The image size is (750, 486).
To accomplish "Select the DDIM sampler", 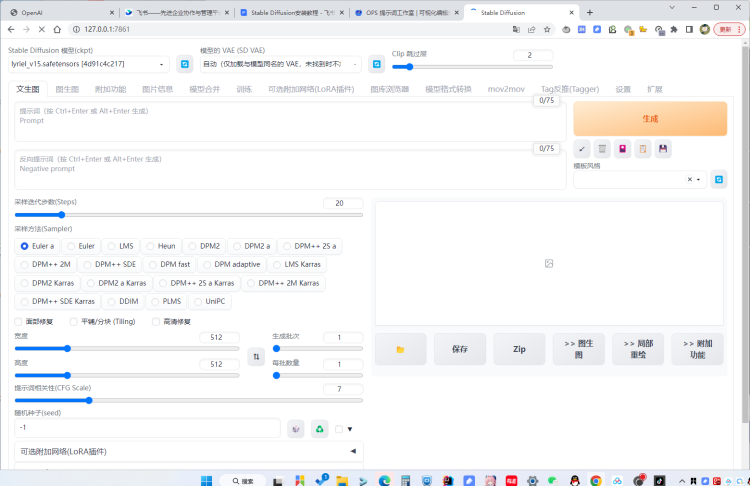I will click(123, 301).
